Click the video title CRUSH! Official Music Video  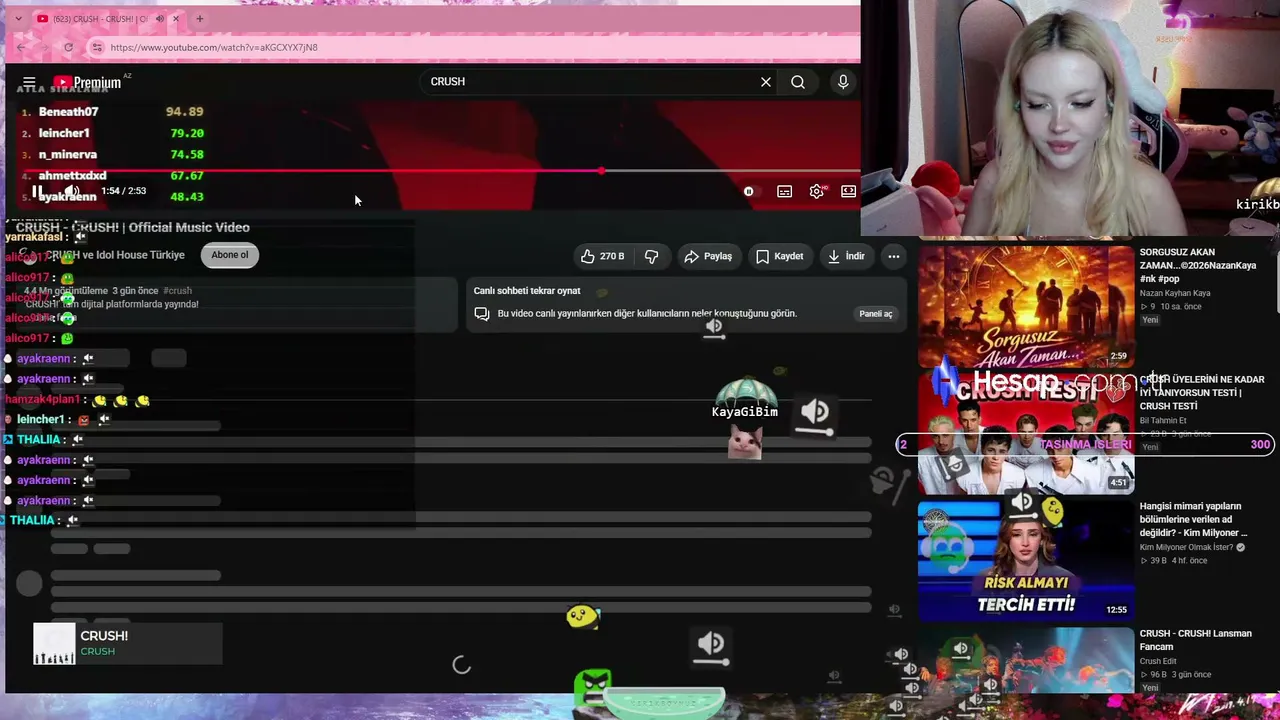[133, 228]
